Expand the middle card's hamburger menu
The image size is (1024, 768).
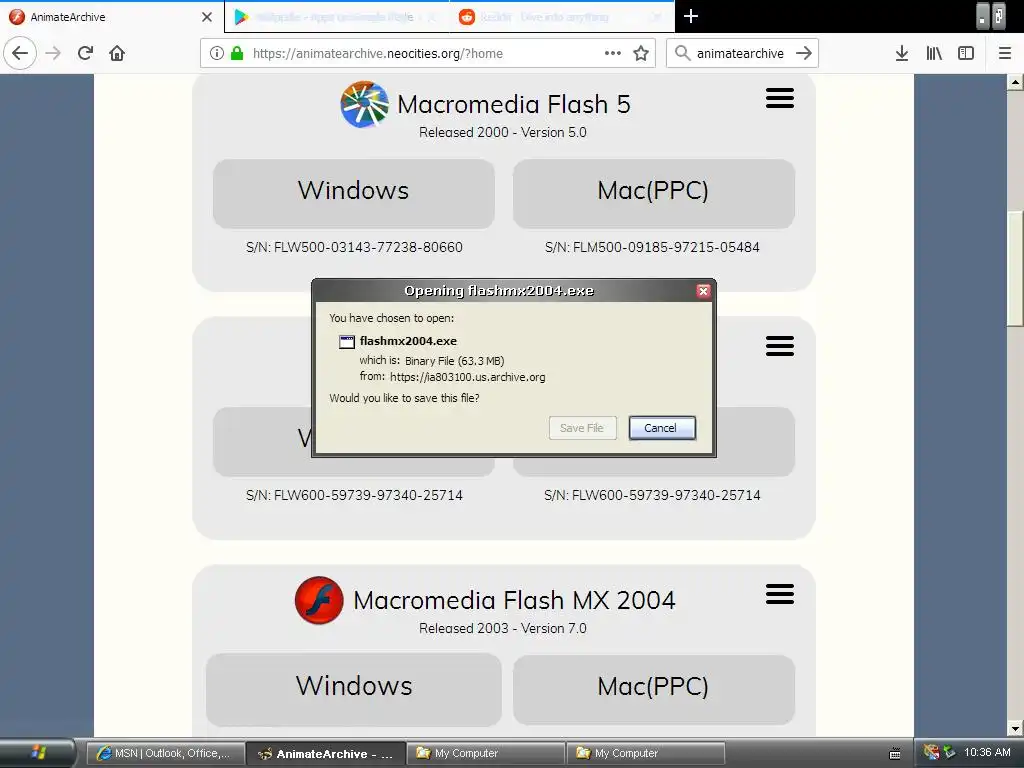pyautogui.click(x=780, y=346)
